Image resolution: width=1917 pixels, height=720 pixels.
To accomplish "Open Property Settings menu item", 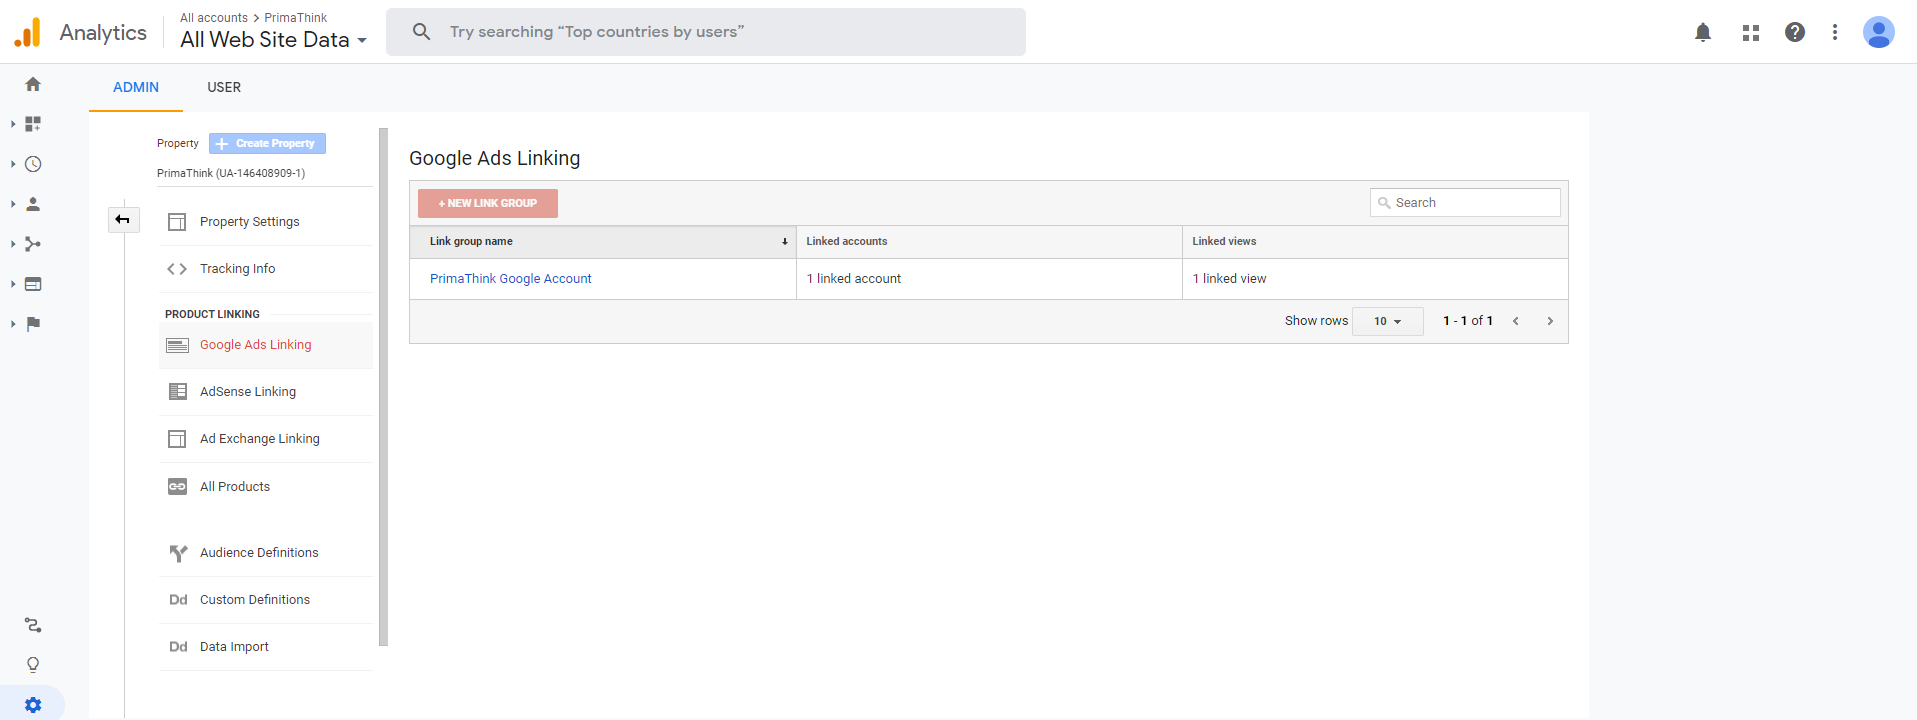I will pos(266,222).
